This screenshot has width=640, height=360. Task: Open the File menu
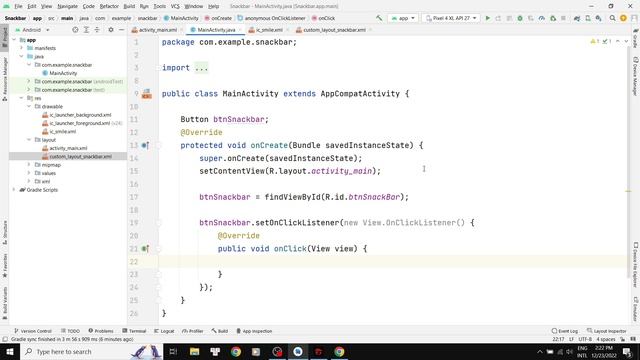(x=18, y=6)
